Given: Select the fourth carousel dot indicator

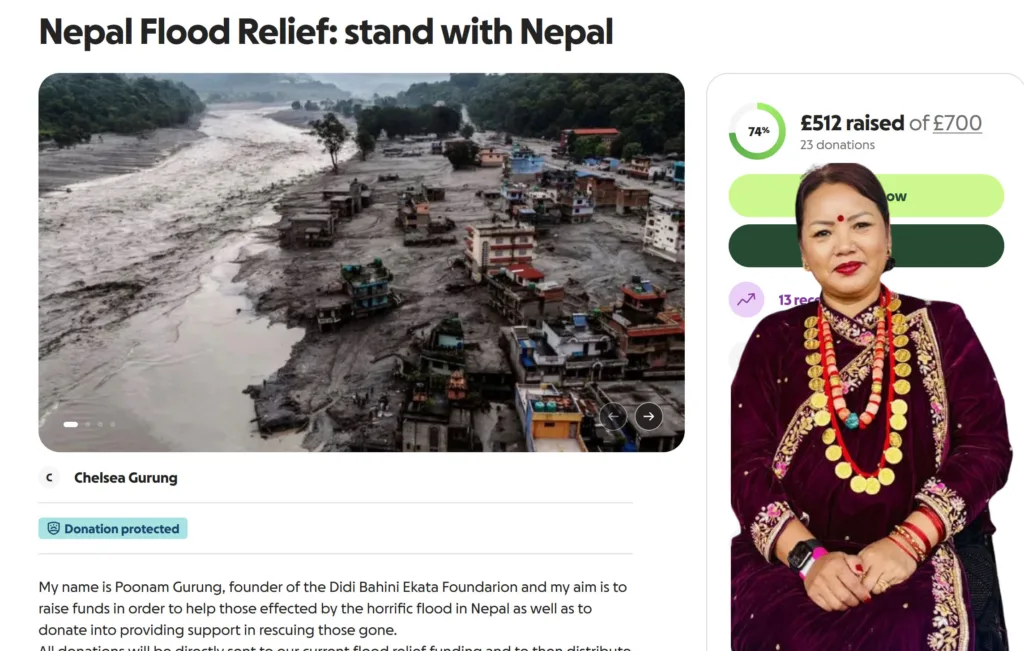Looking at the screenshot, I should pyautogui.click(x=112, y=424).
